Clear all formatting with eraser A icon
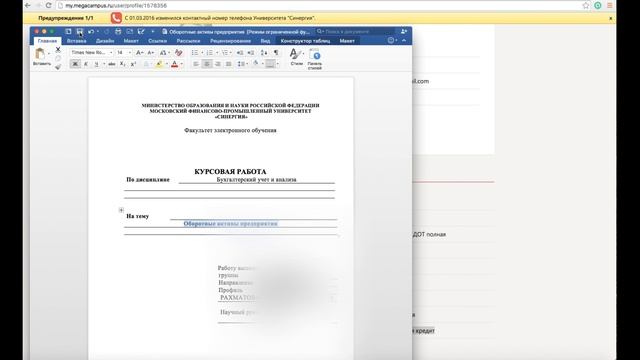Screen dimensions: 640x360 pos(178,53)
